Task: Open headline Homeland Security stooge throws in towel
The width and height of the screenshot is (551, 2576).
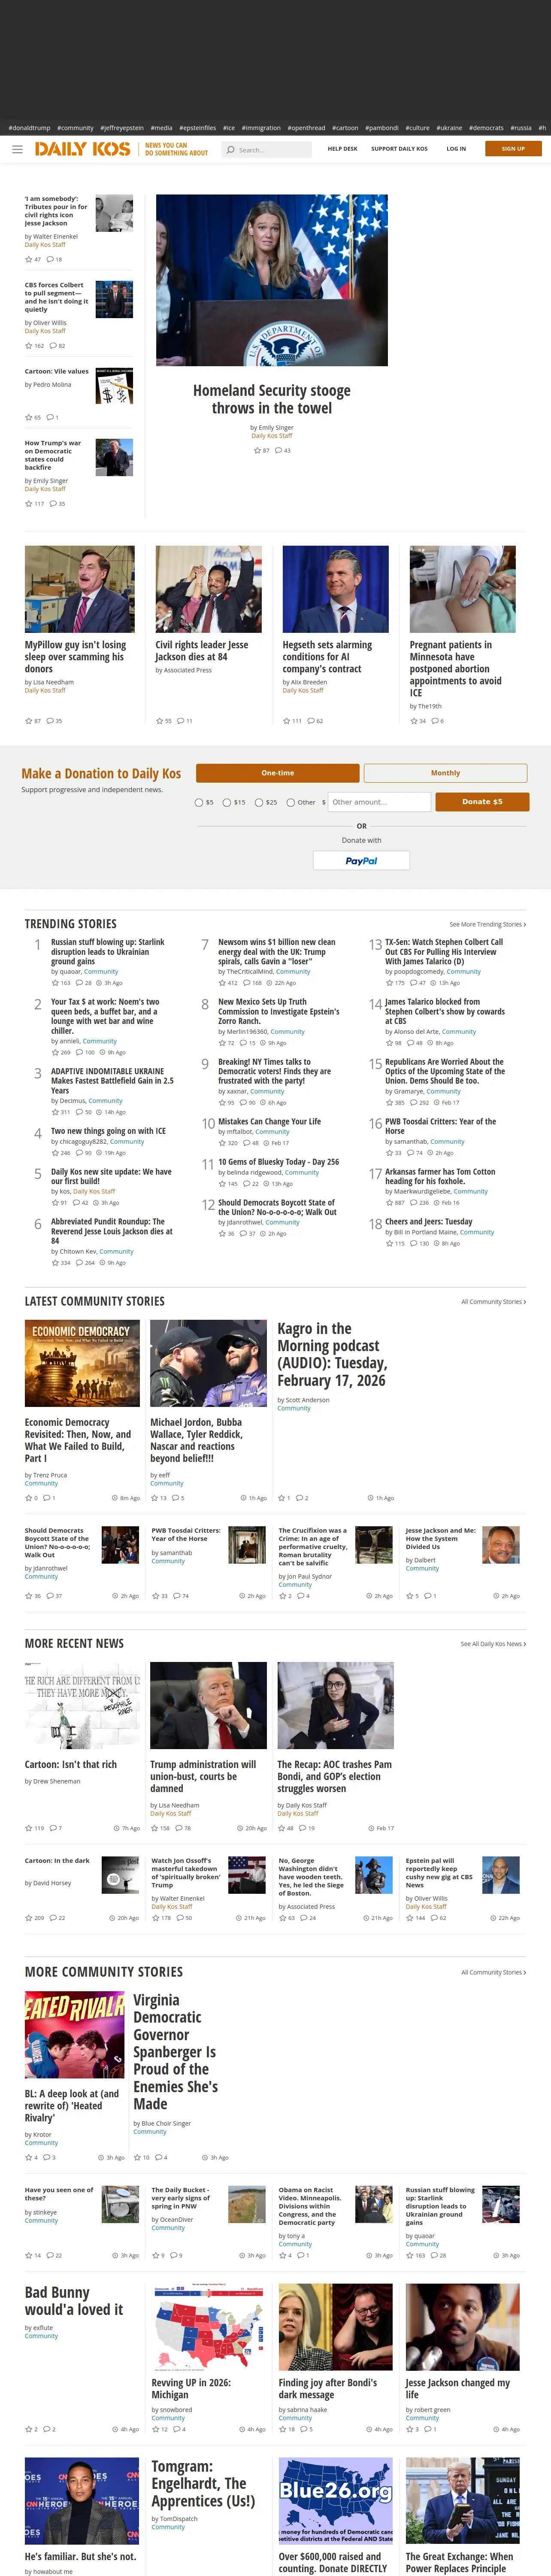Action: point(272,399)
